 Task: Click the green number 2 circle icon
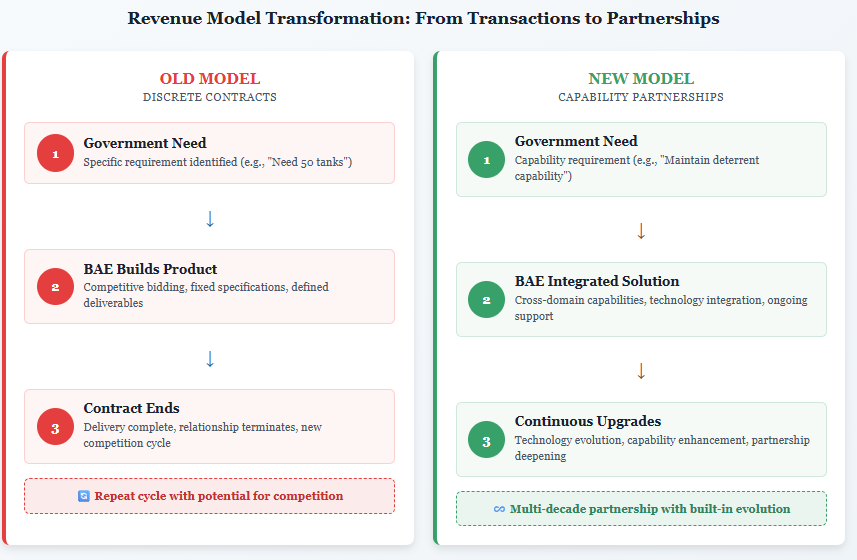(x=486, y=299)
